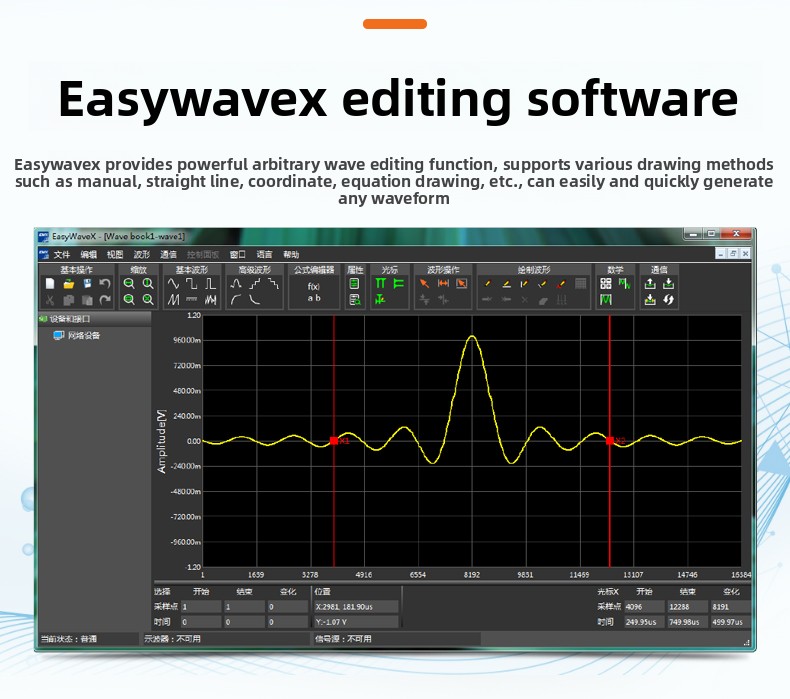Click the 采样点 start field under 选择

[x=200, y=606]
